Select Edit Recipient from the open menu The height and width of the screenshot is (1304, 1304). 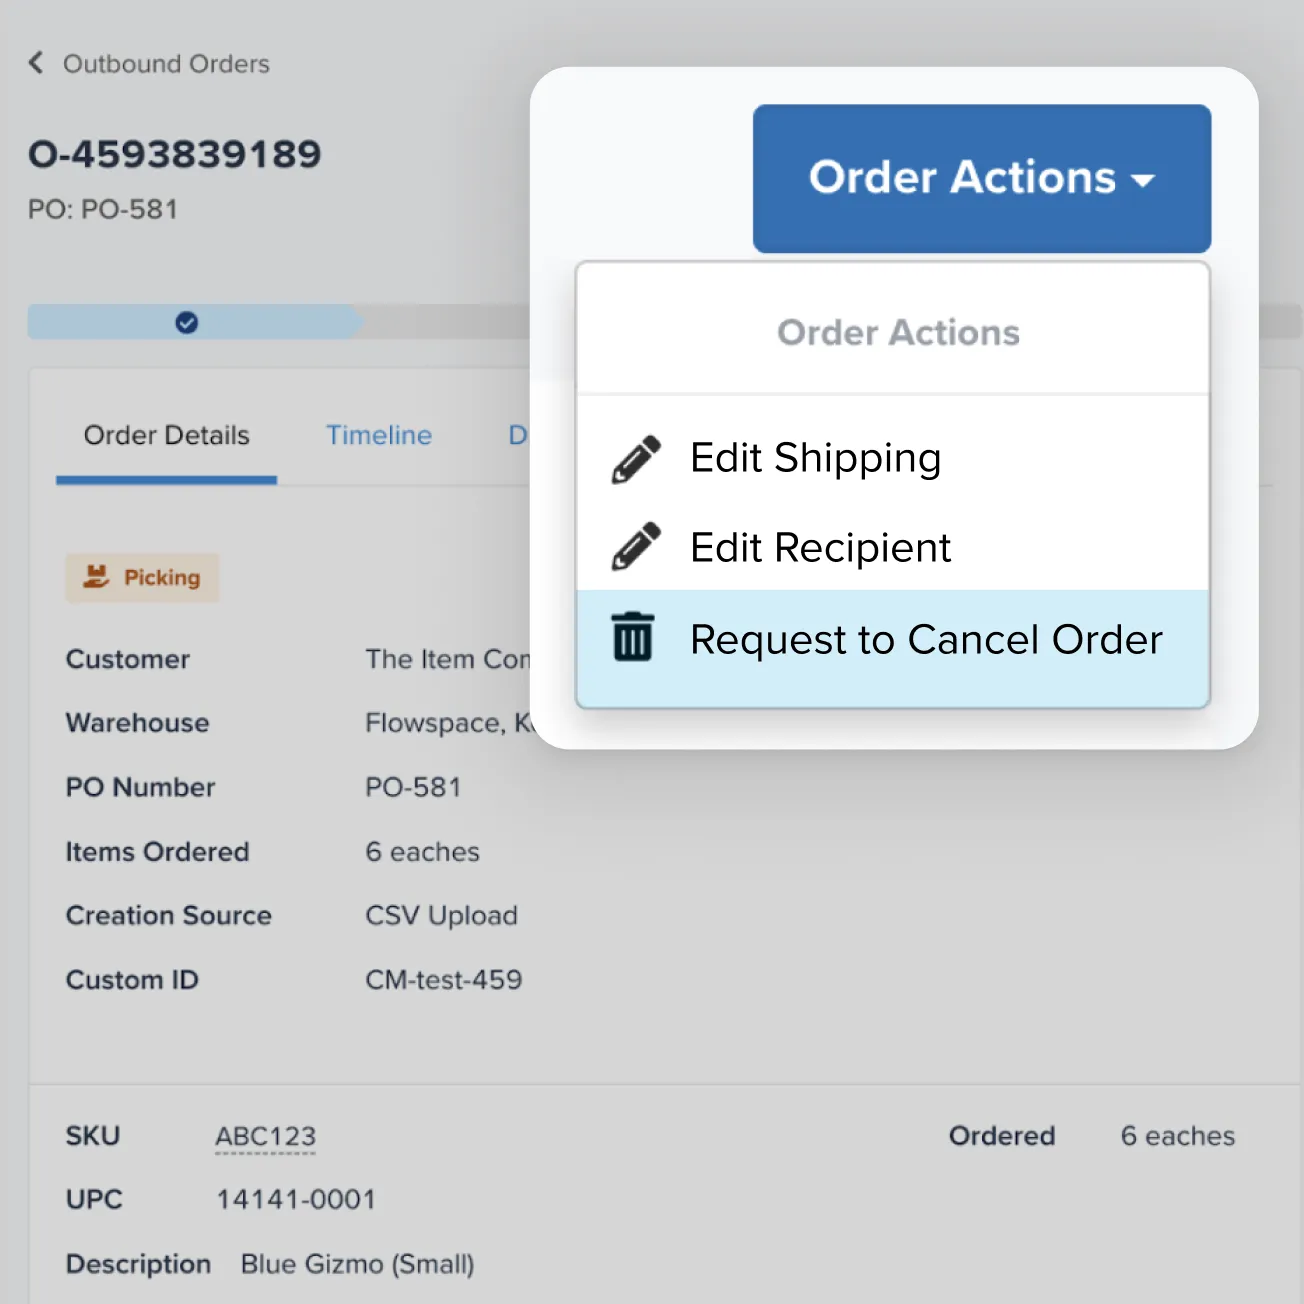tap(819, 546)
